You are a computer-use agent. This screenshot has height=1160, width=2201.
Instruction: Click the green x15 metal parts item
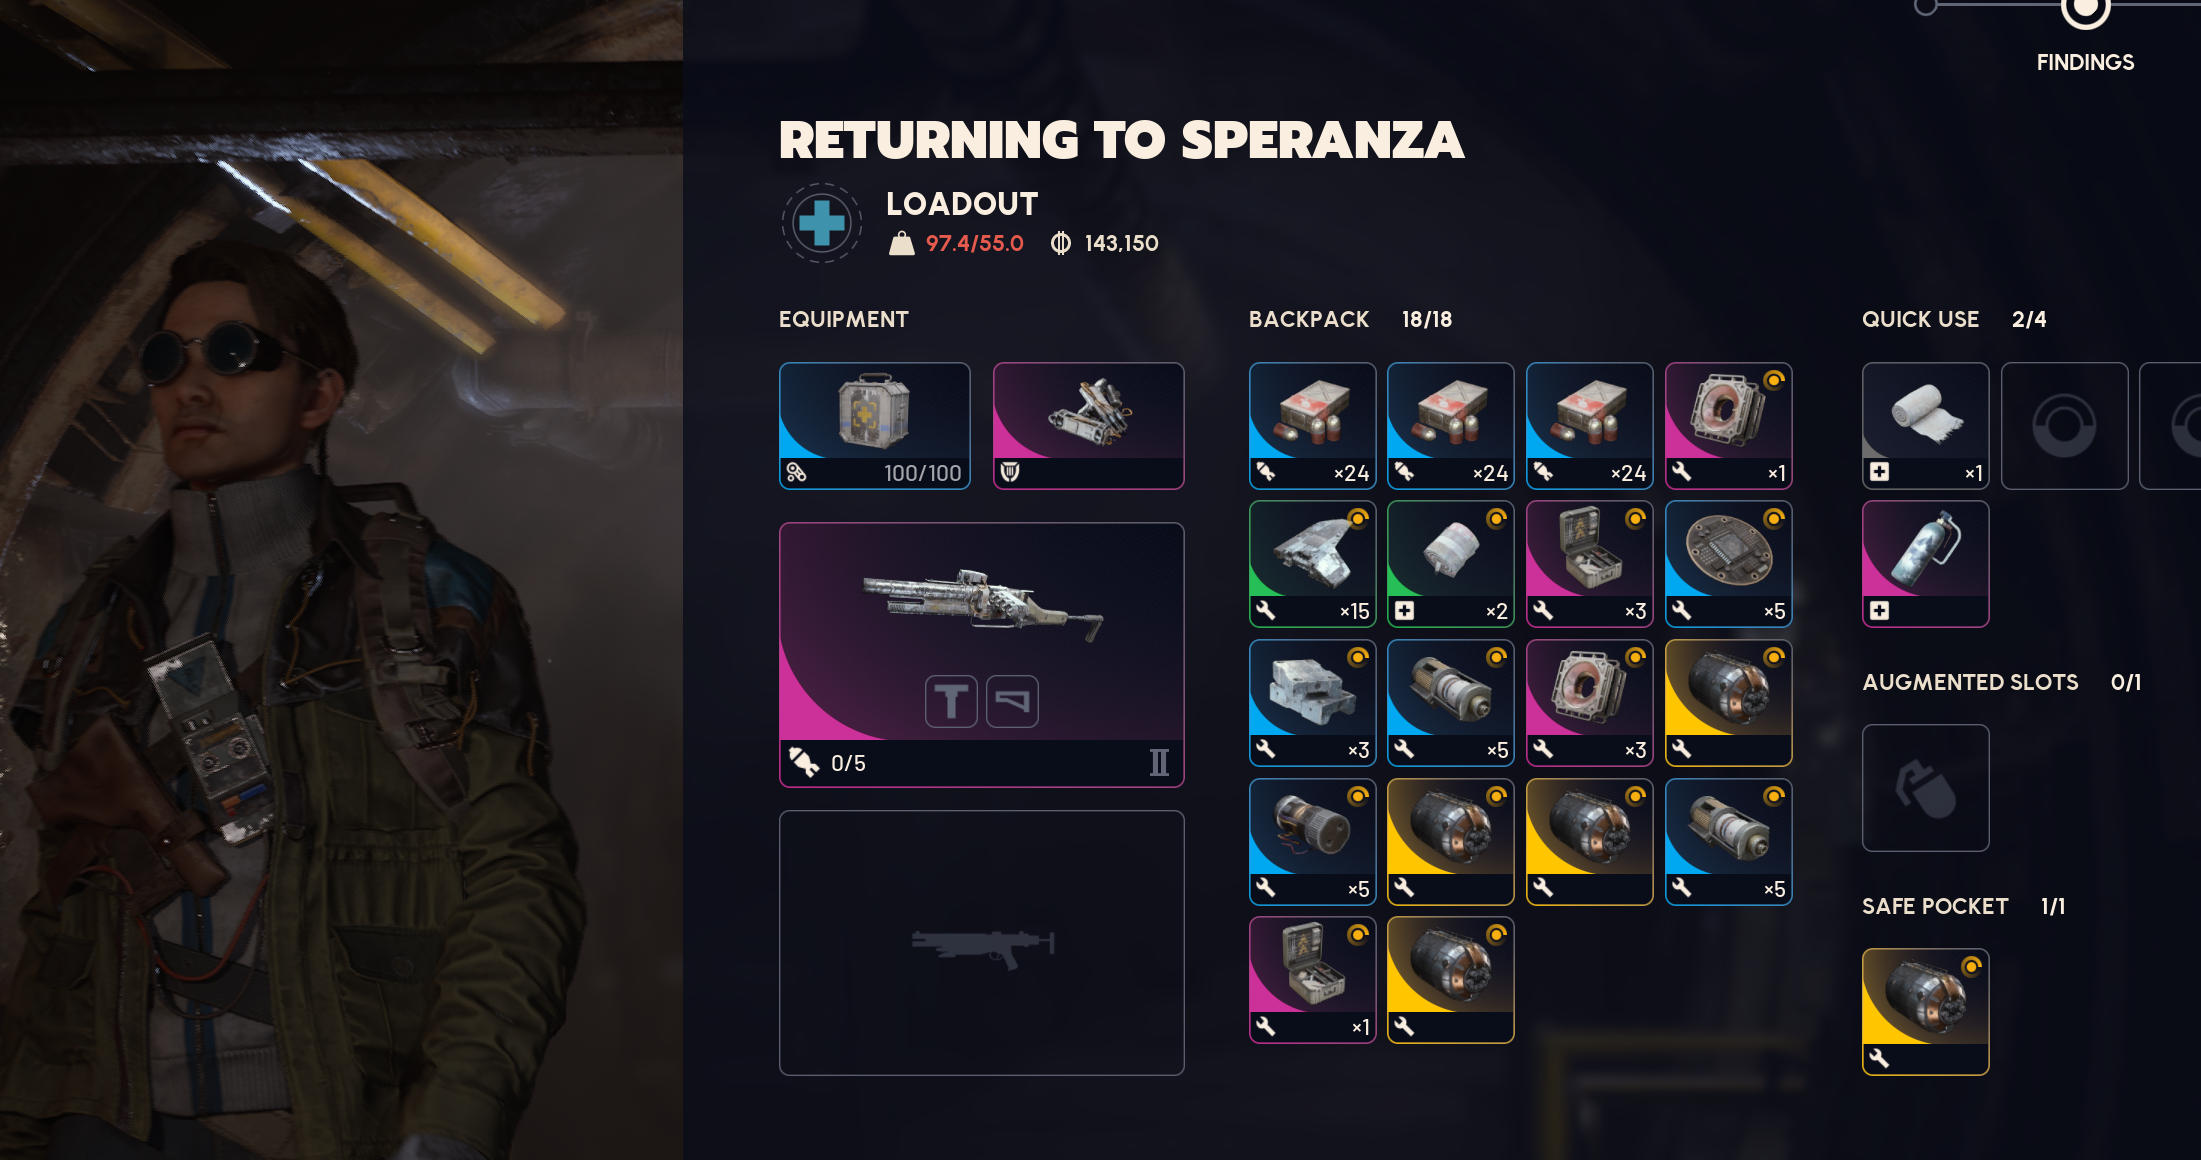tap(1312, 564)
